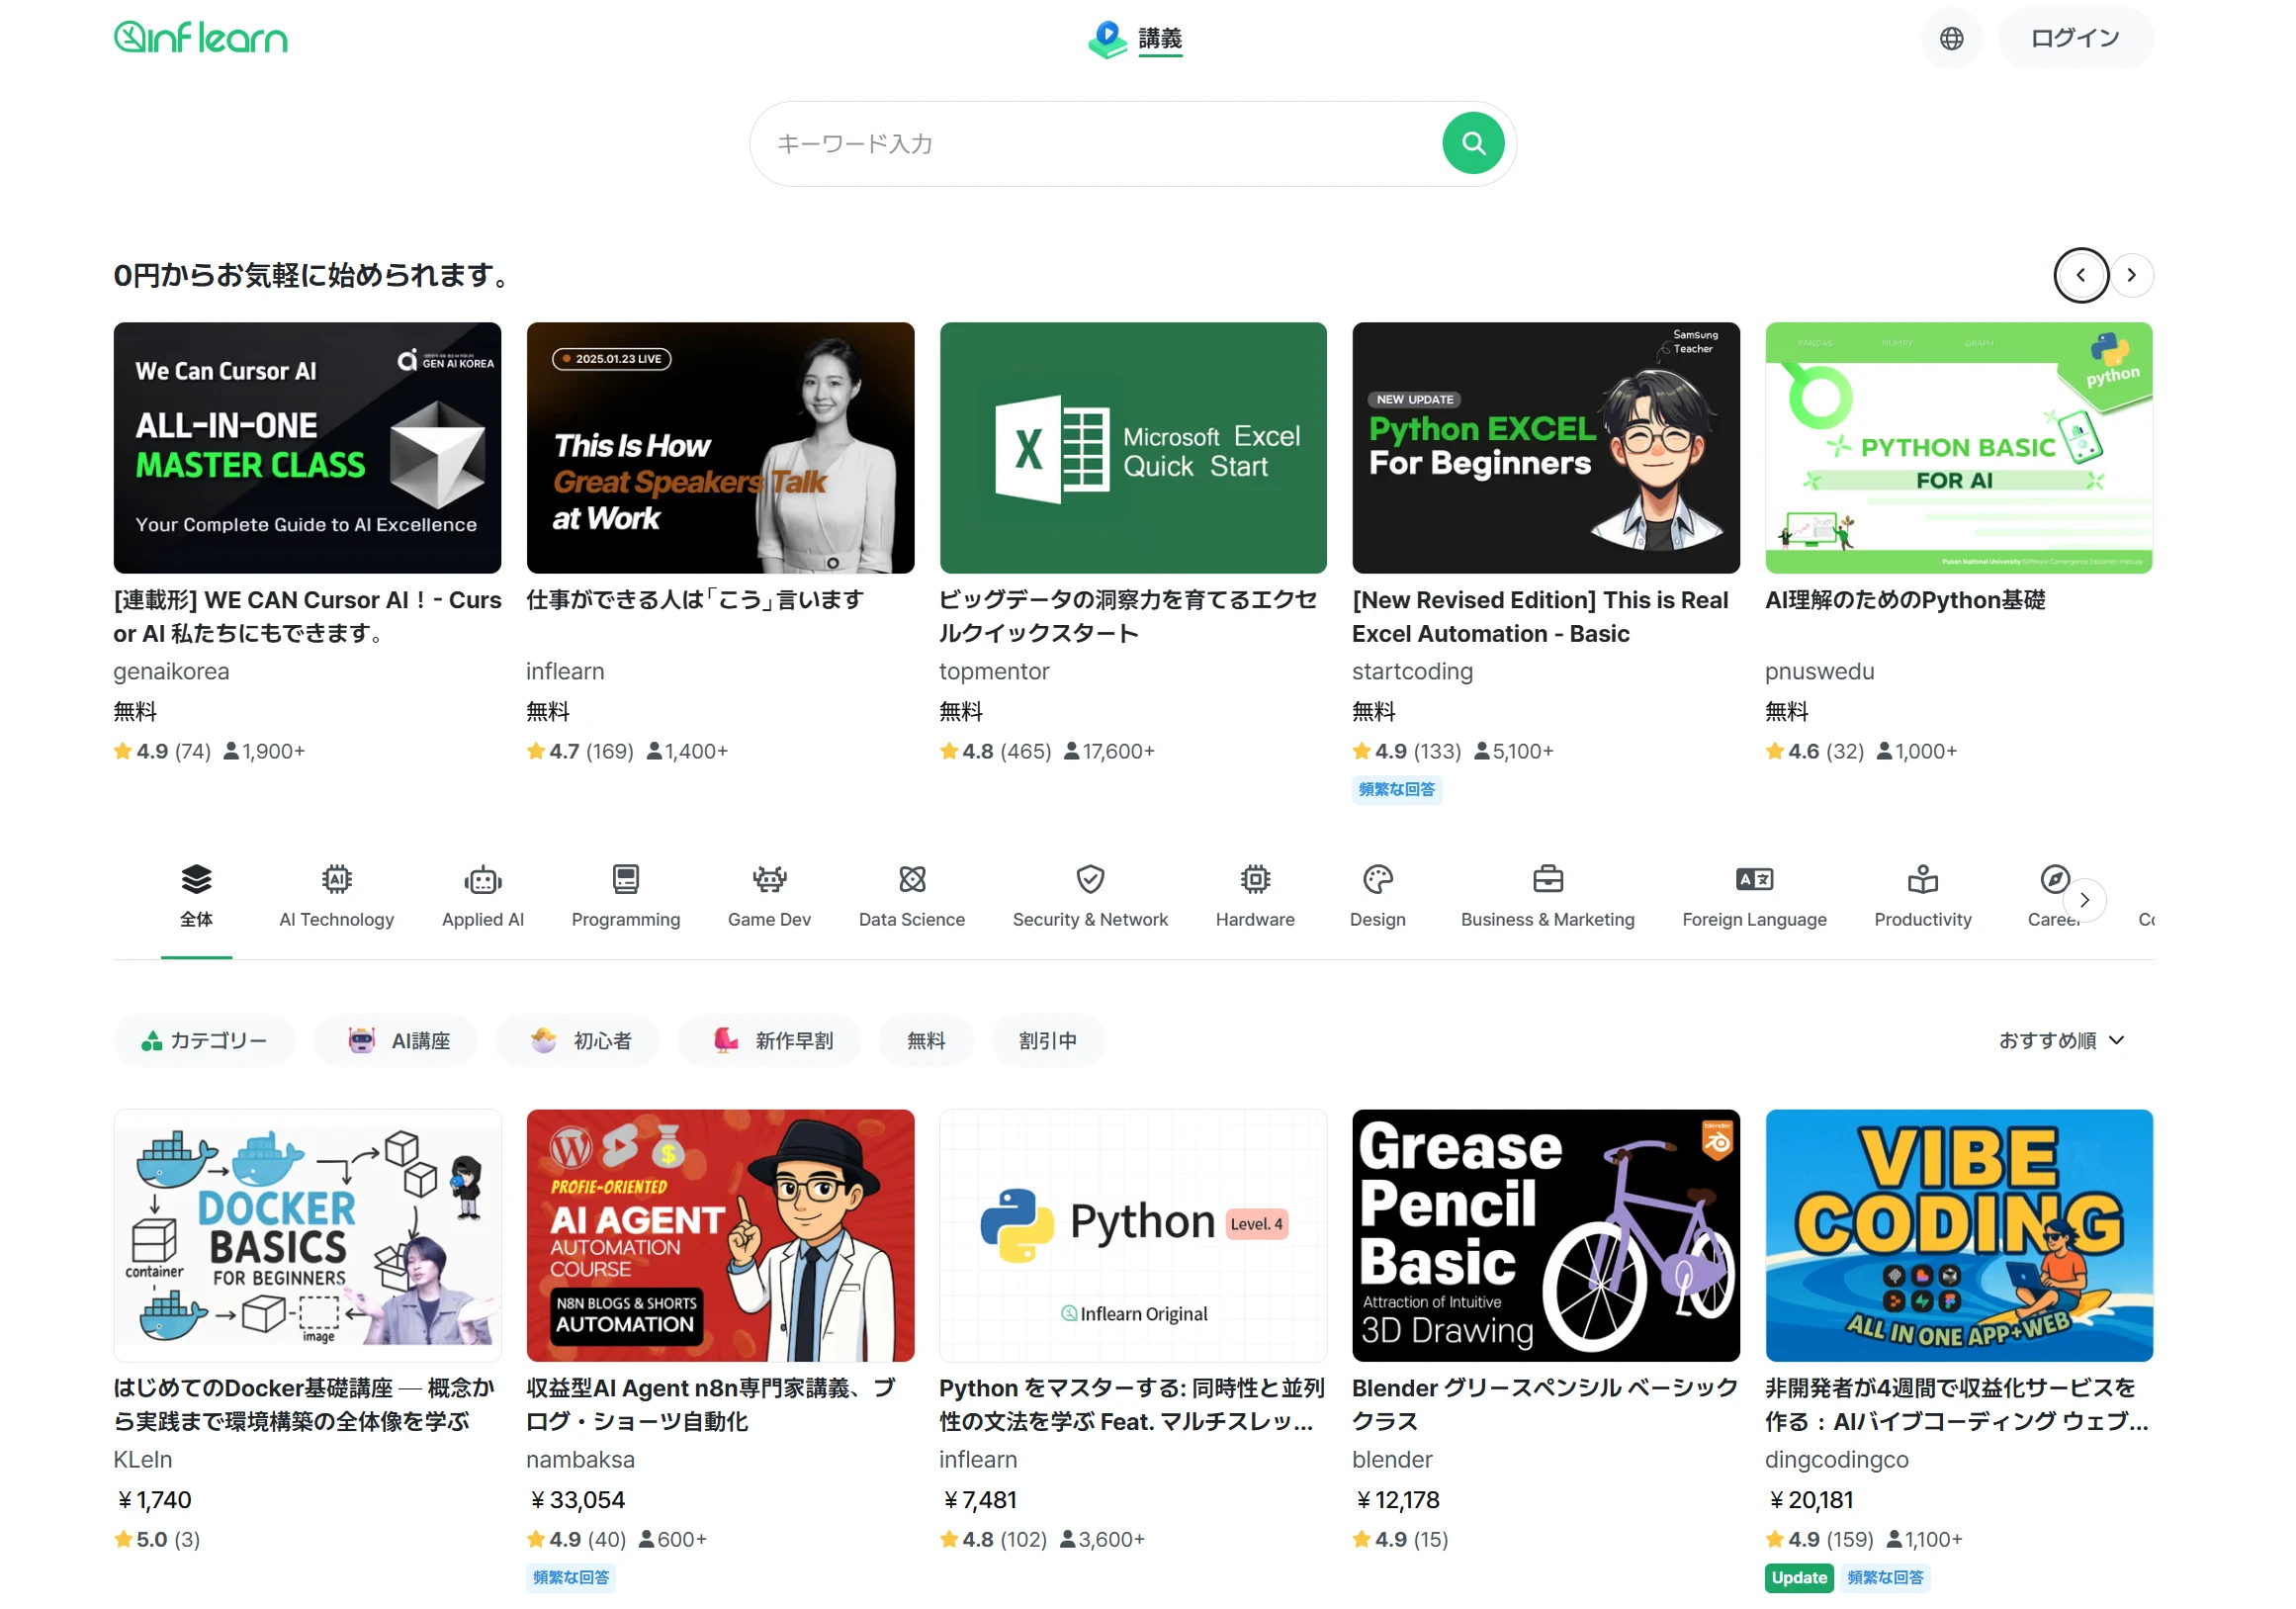This screenshot has height=1609, width=2296.
Task: Click the Inflearn logo
Action: (201, 38)
